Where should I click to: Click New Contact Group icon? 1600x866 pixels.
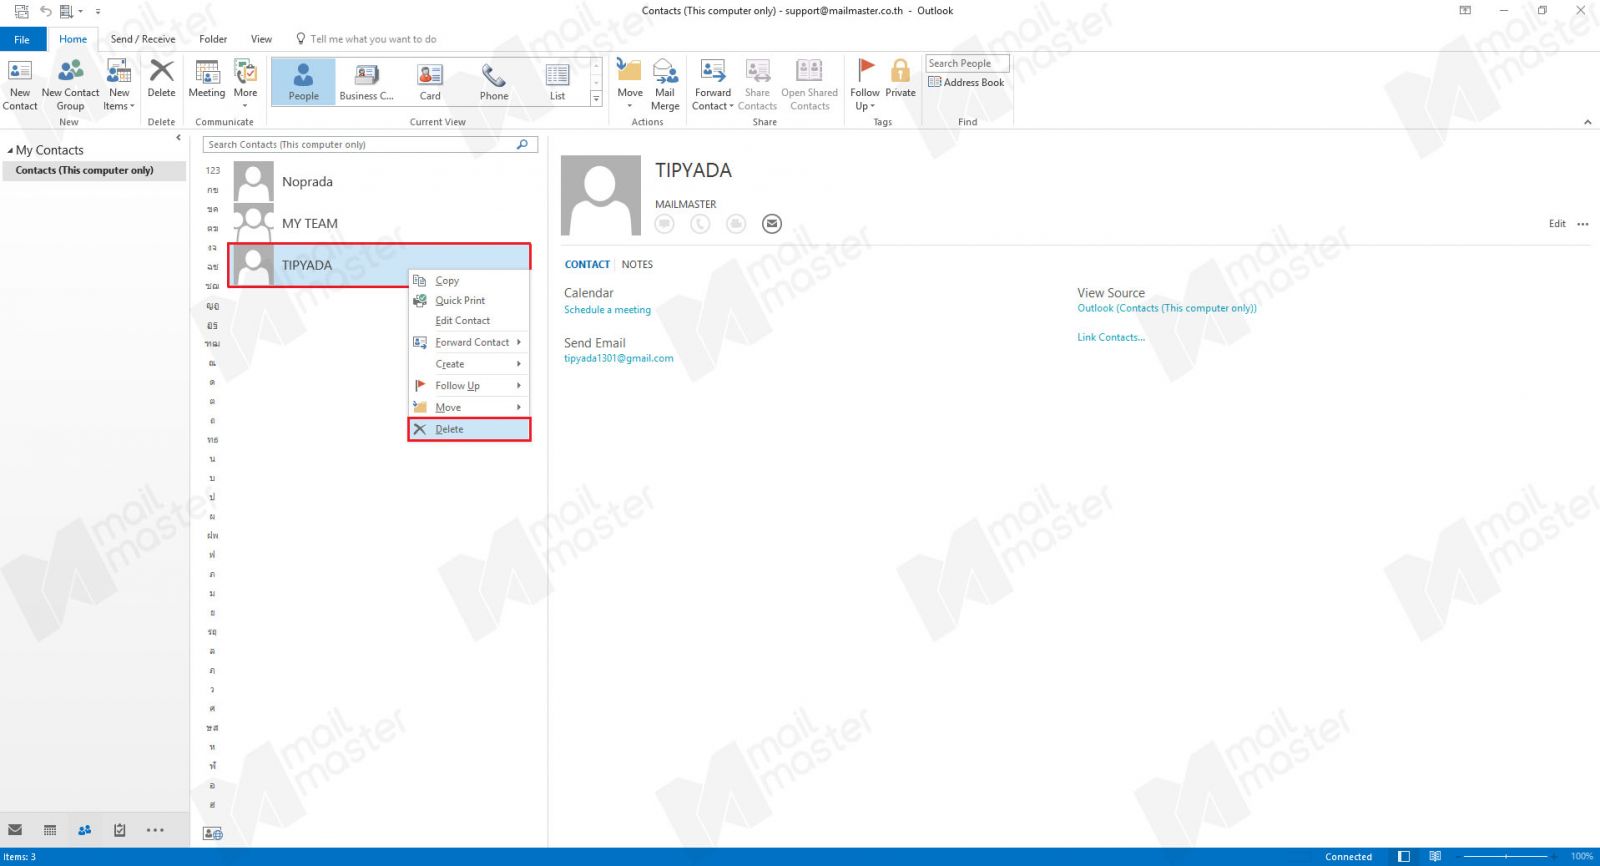pyautogui.click(x=70, y=84)
